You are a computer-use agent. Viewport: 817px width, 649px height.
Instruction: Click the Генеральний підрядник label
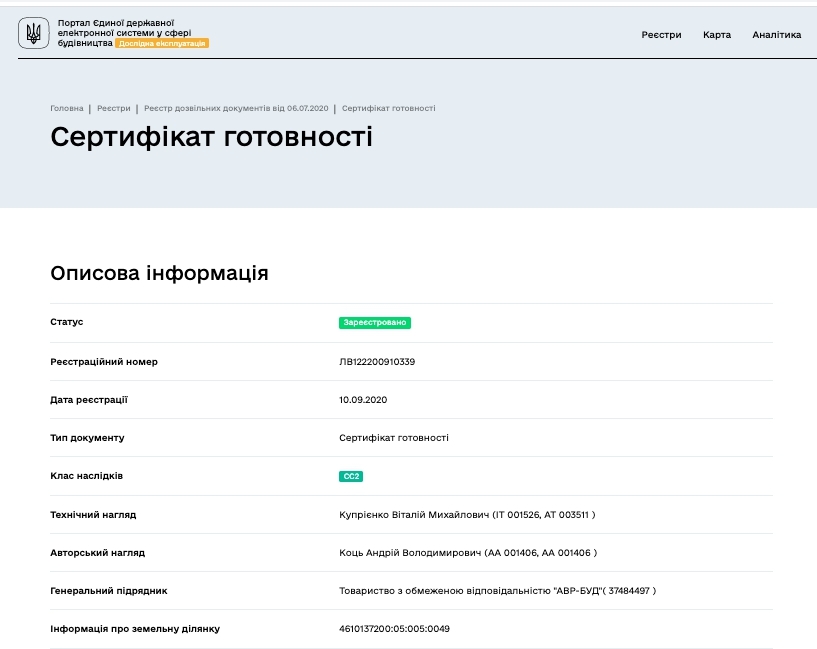108,591
